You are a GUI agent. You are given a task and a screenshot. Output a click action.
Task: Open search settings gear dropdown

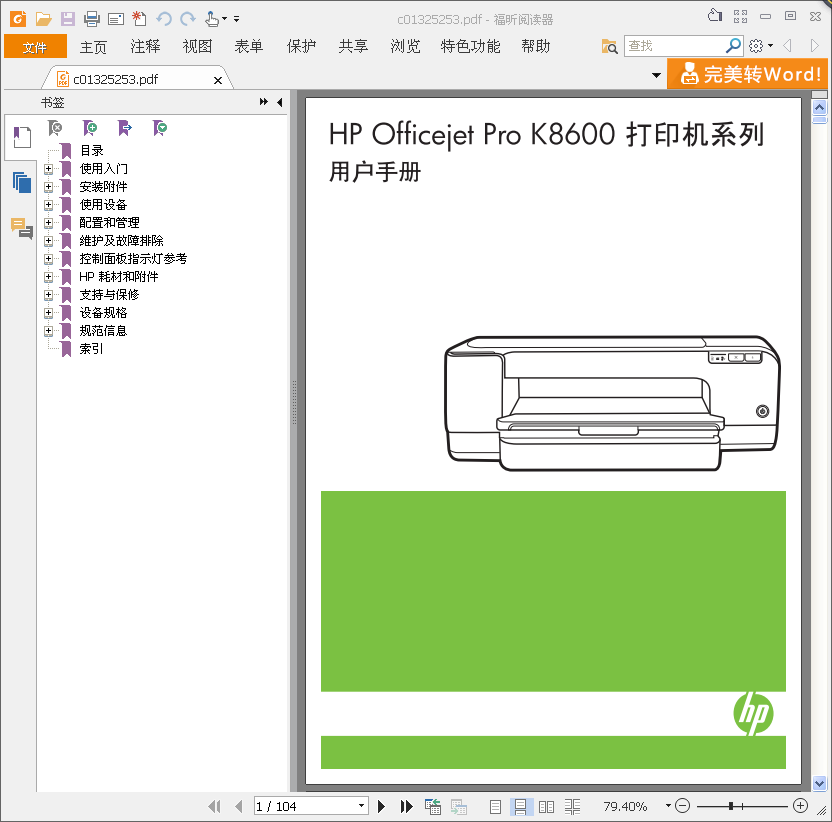760,46
